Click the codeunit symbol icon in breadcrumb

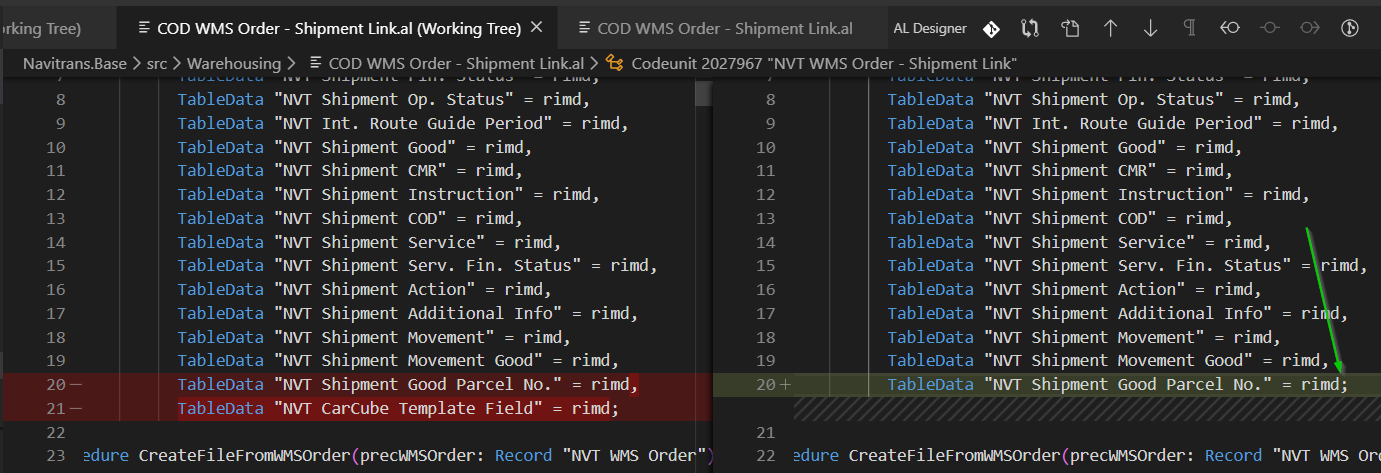616,63
